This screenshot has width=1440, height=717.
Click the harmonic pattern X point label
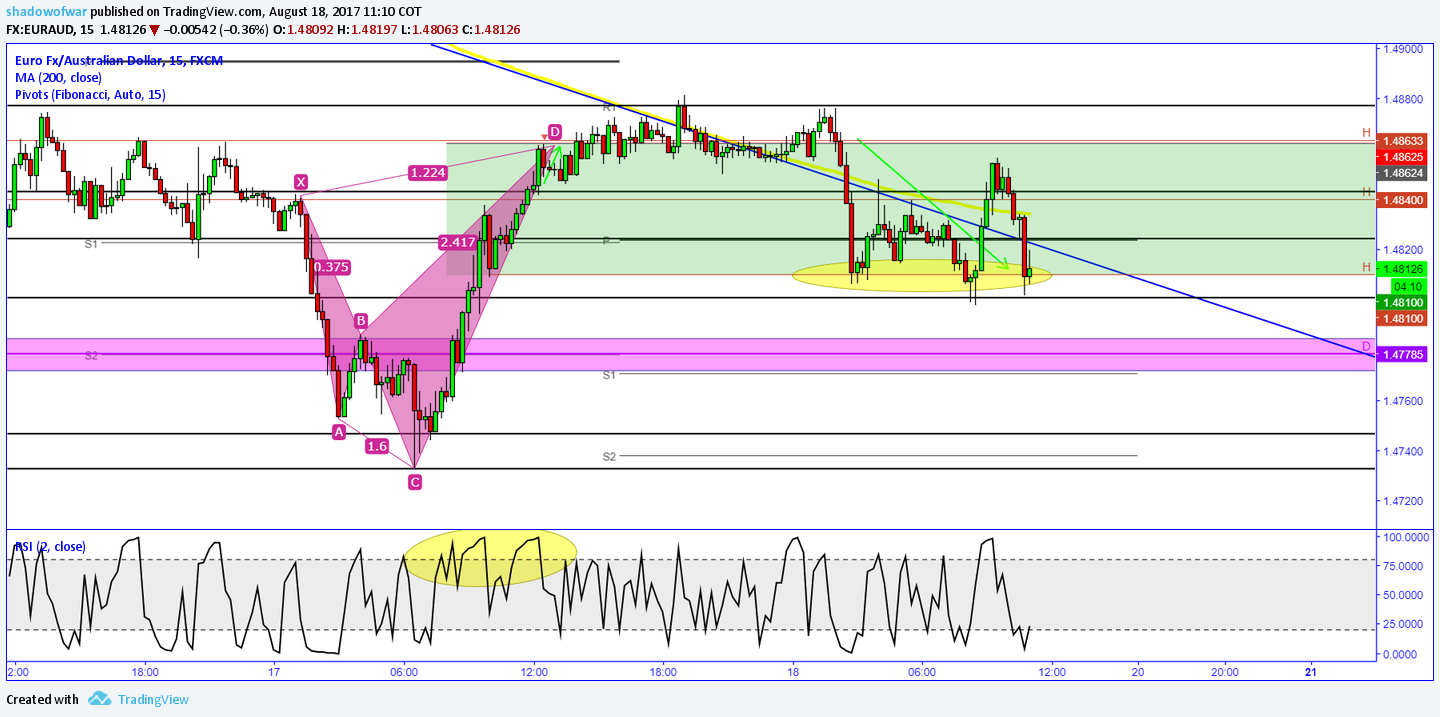(300, 181)
